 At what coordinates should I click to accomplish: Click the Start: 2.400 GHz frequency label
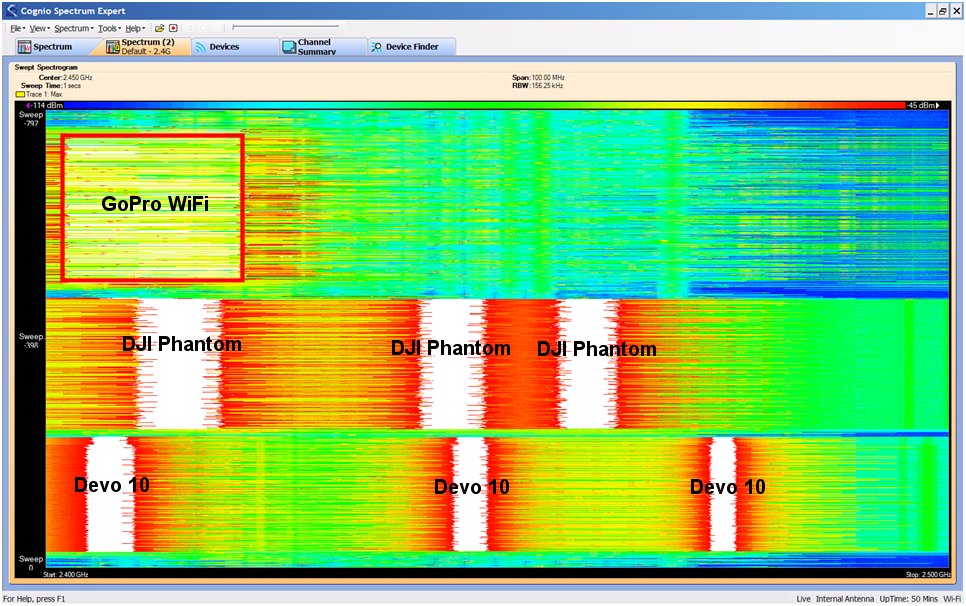click(x=65, y=575)
